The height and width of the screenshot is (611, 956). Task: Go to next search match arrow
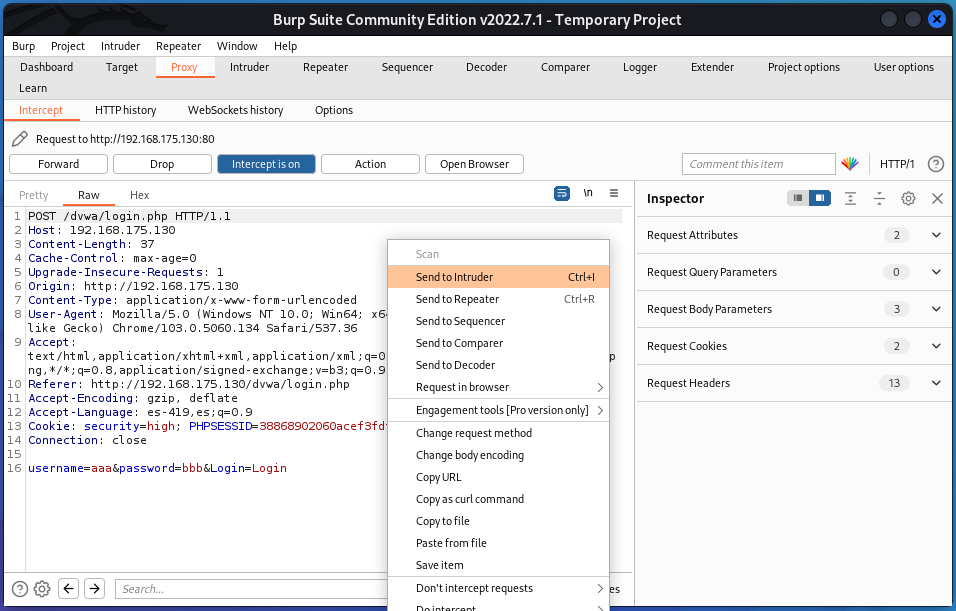coord(95,588)
